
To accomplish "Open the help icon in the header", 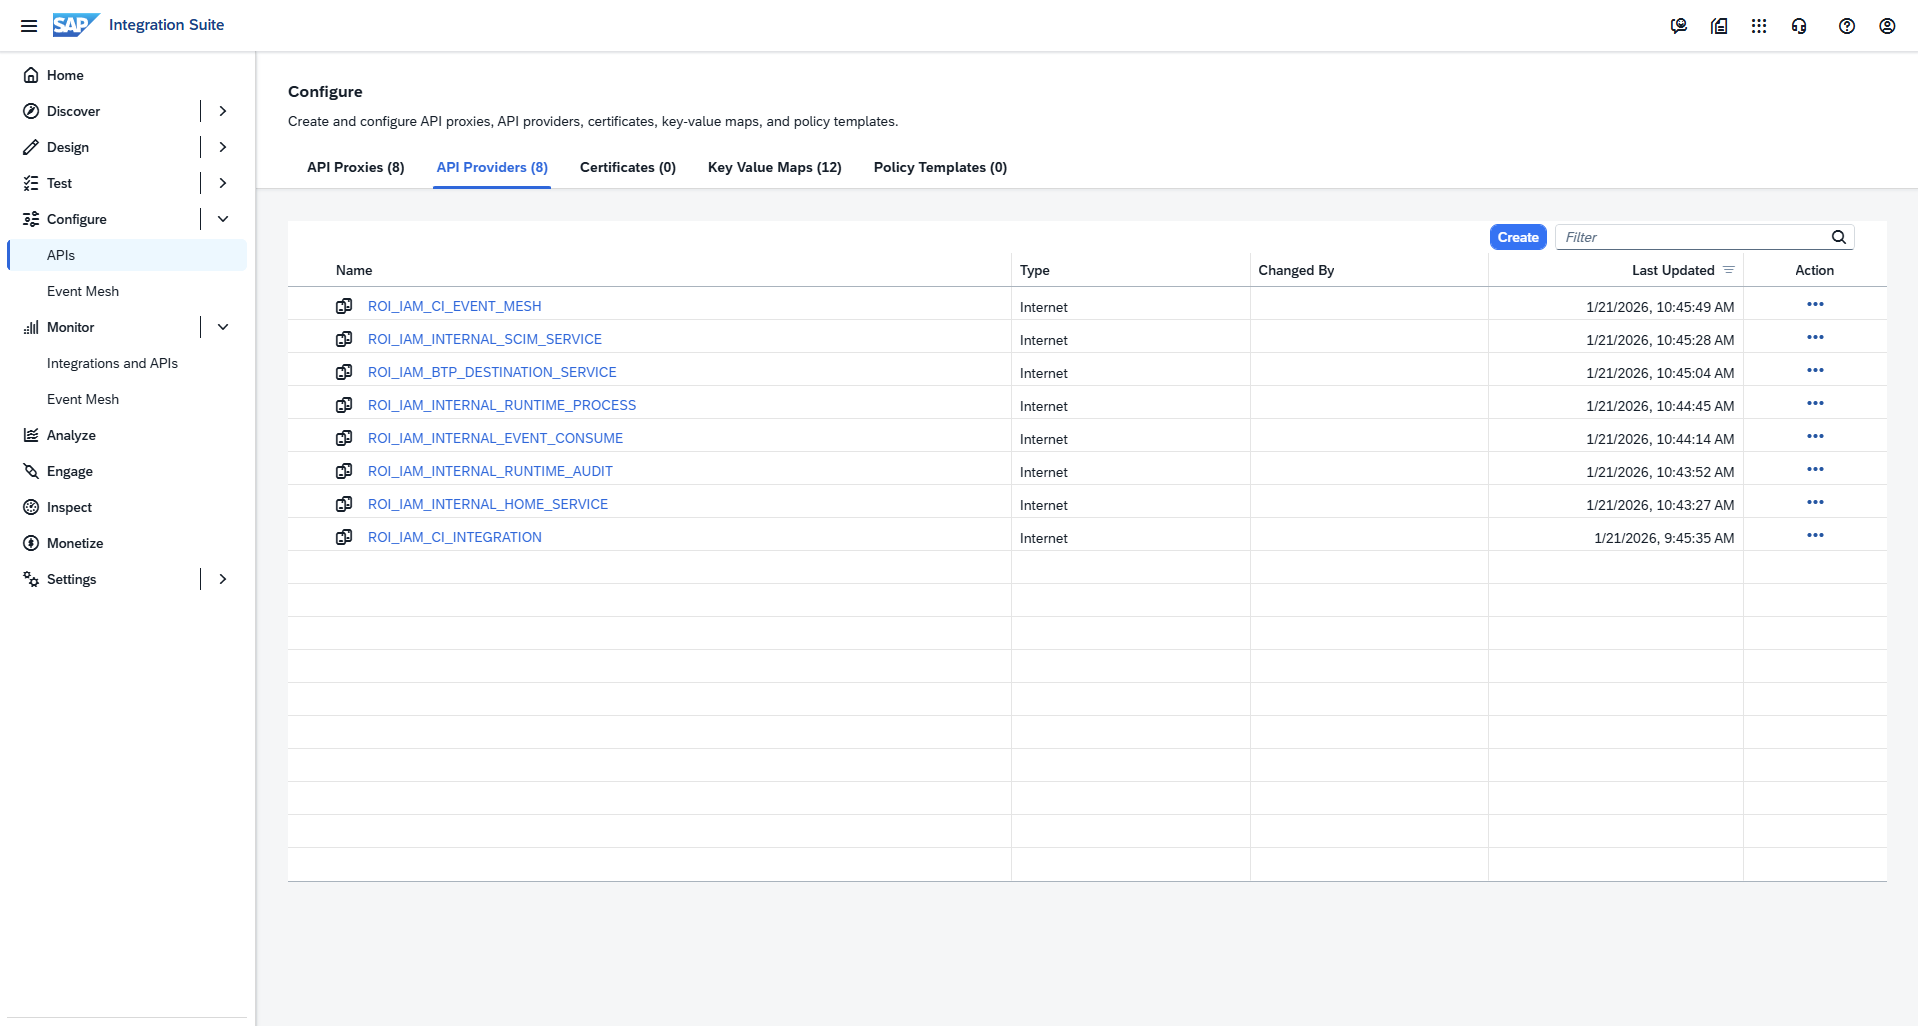I will pos(1847,25).
